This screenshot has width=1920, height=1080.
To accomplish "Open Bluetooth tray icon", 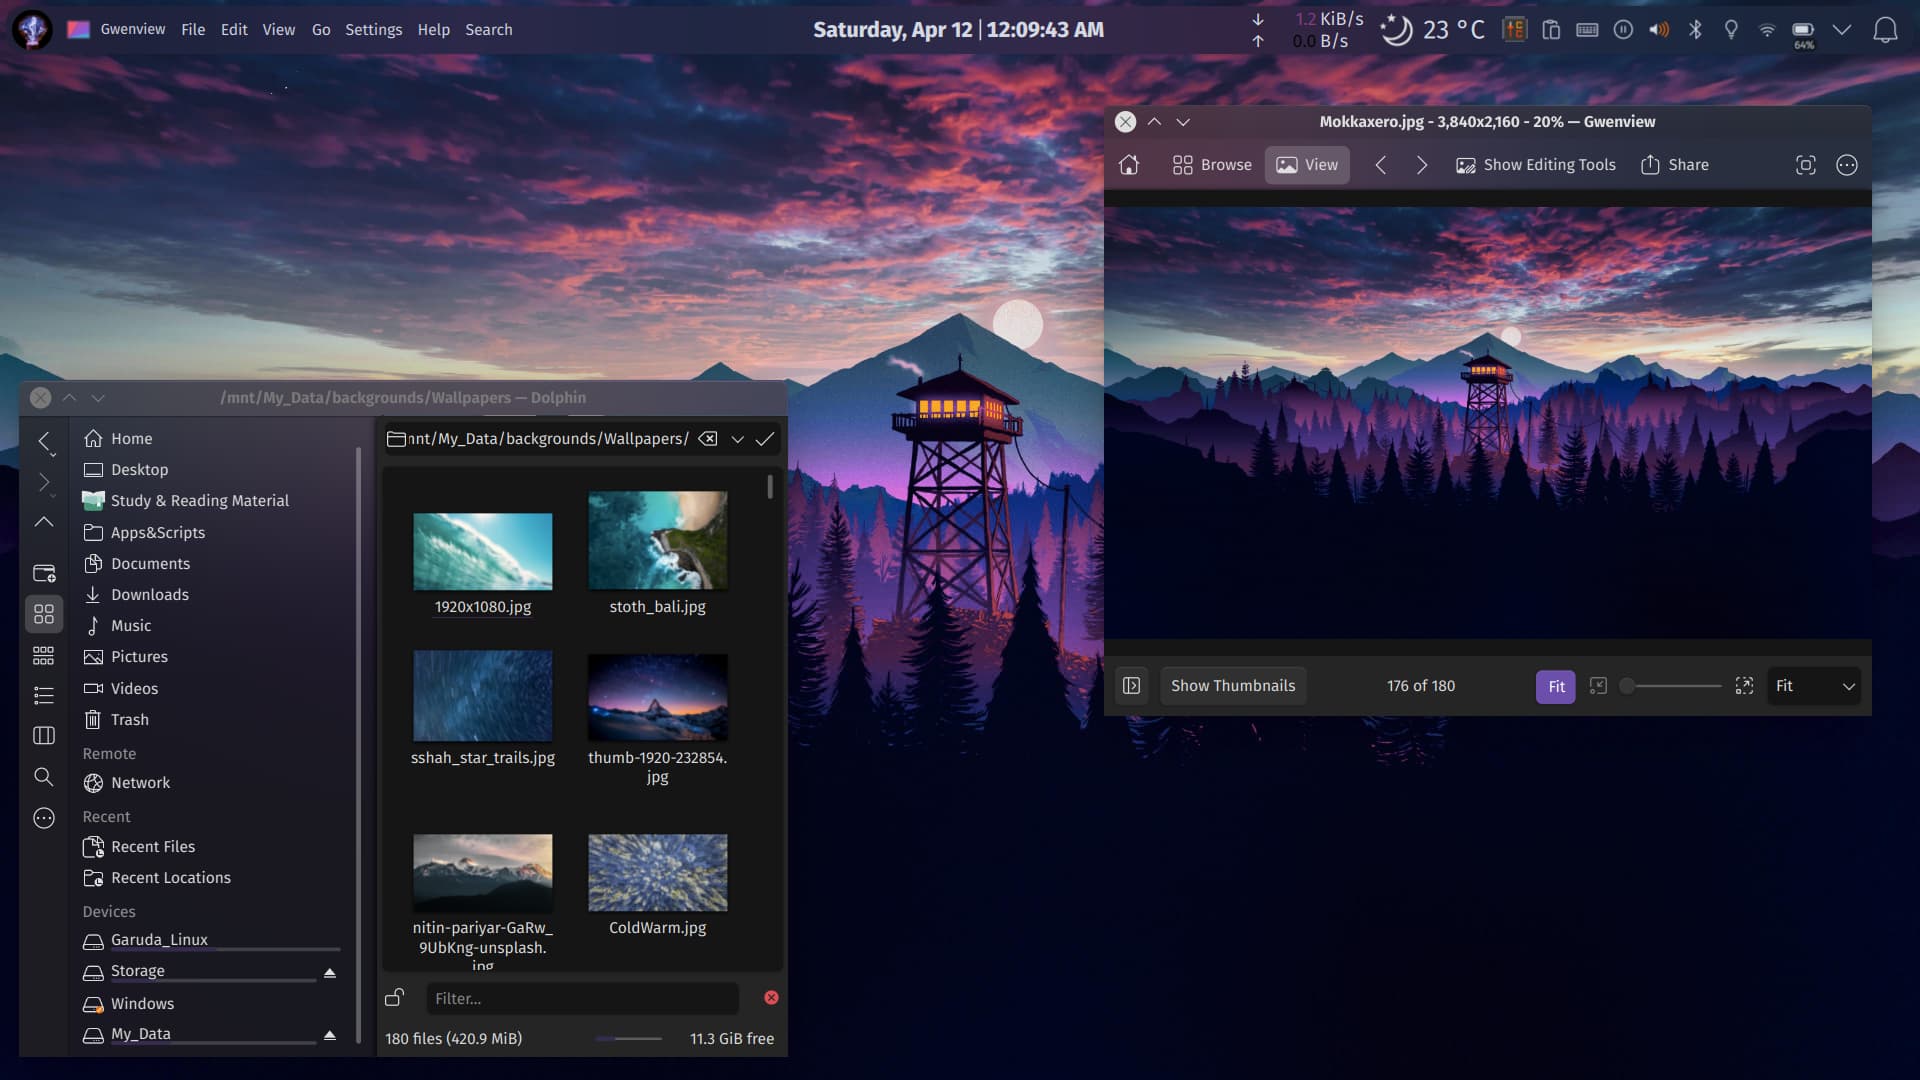I will point(1695,30).
